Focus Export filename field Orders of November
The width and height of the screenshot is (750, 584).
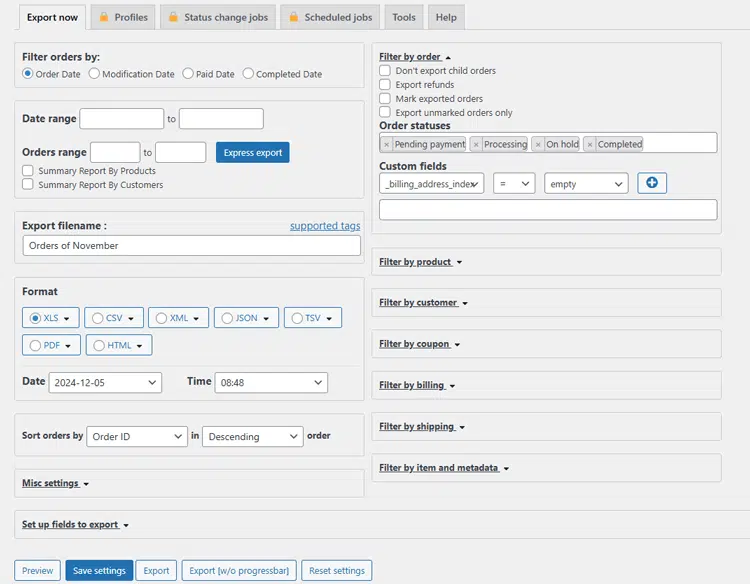[x=191, y=245]
